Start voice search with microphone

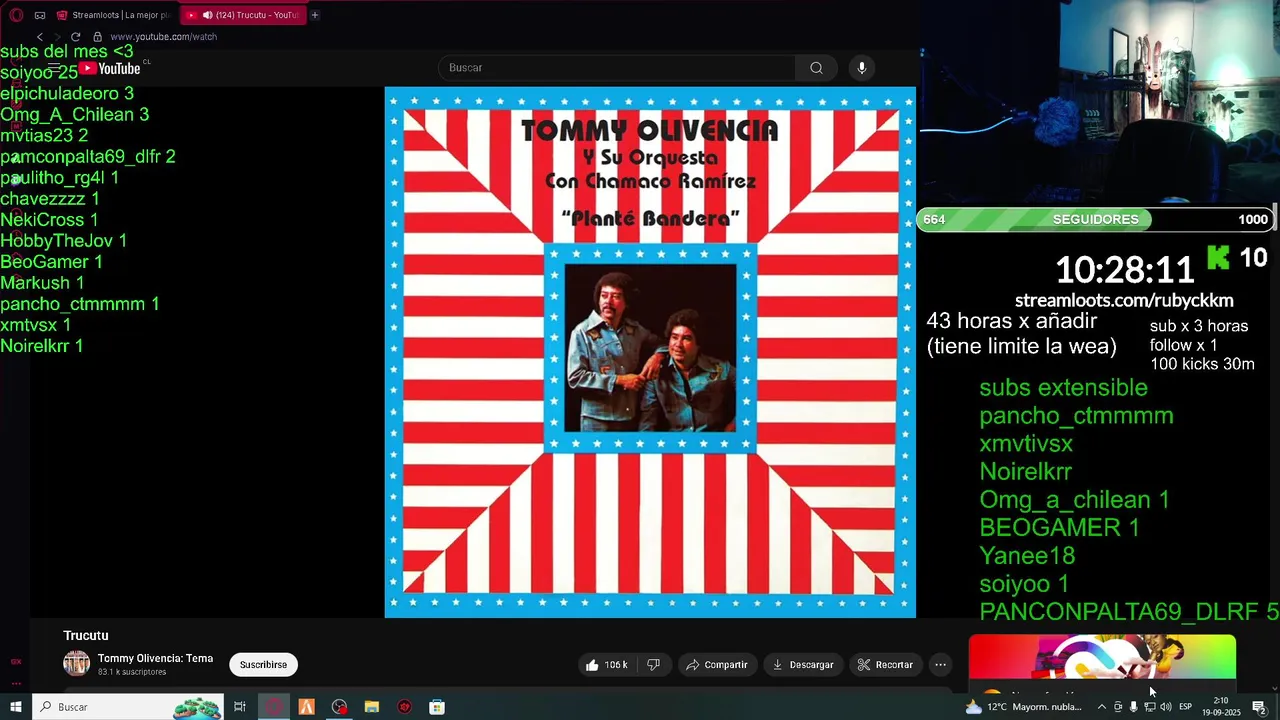pyautogui.click(x=862, y=68)
